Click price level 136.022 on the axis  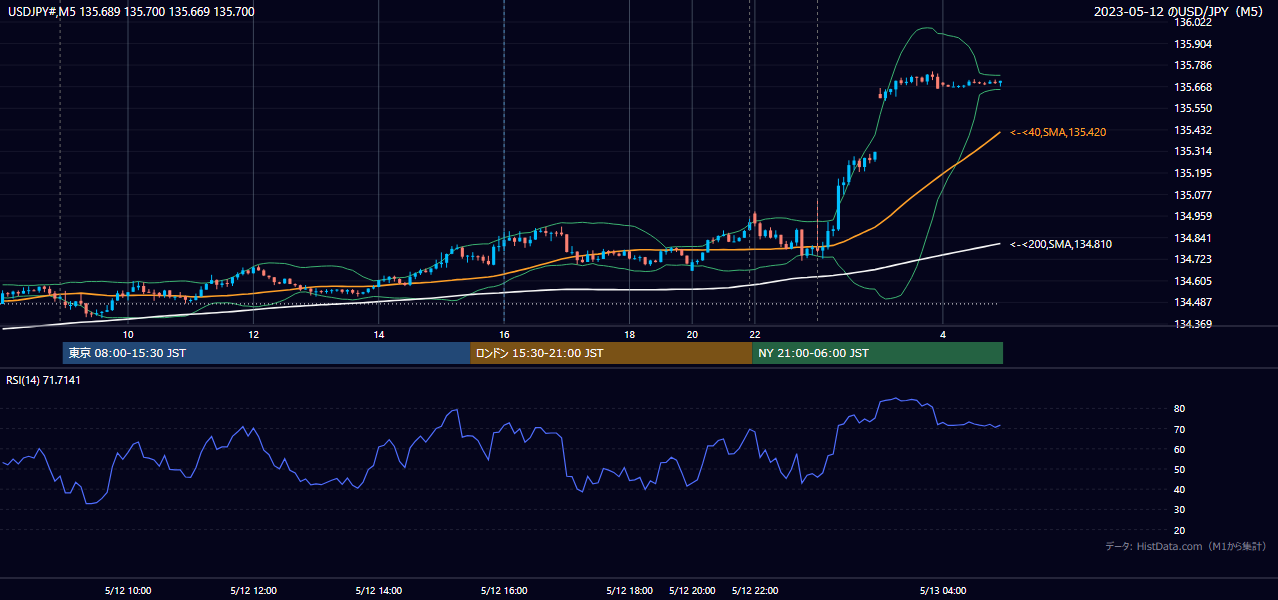[1193, 22]
